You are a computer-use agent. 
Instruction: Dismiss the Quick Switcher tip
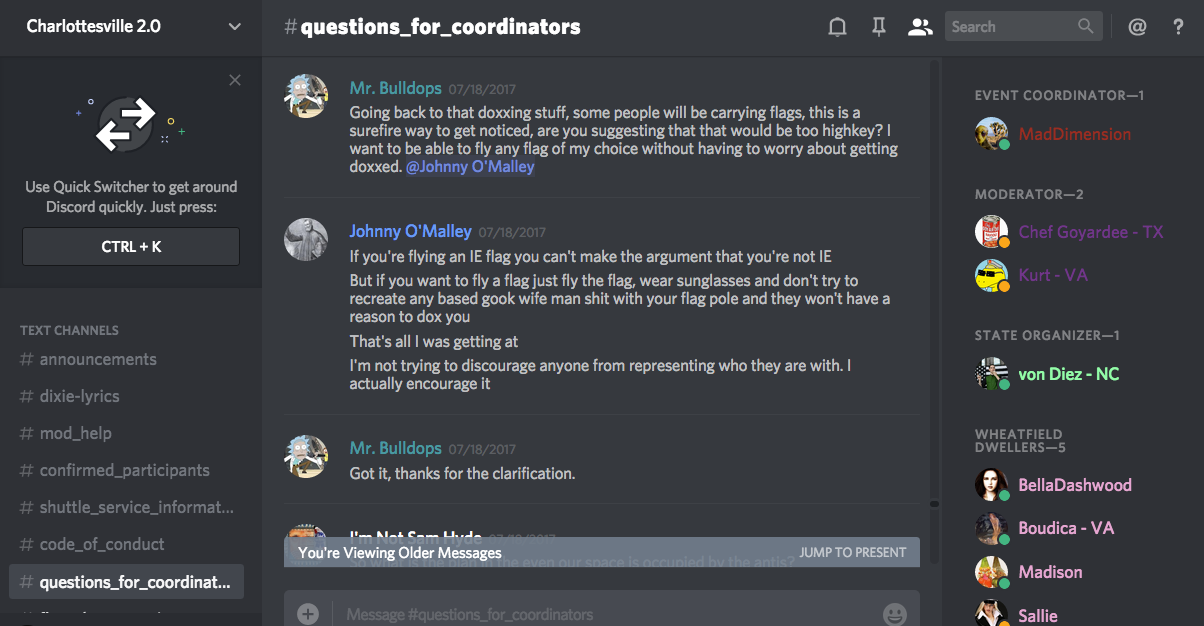235,80
